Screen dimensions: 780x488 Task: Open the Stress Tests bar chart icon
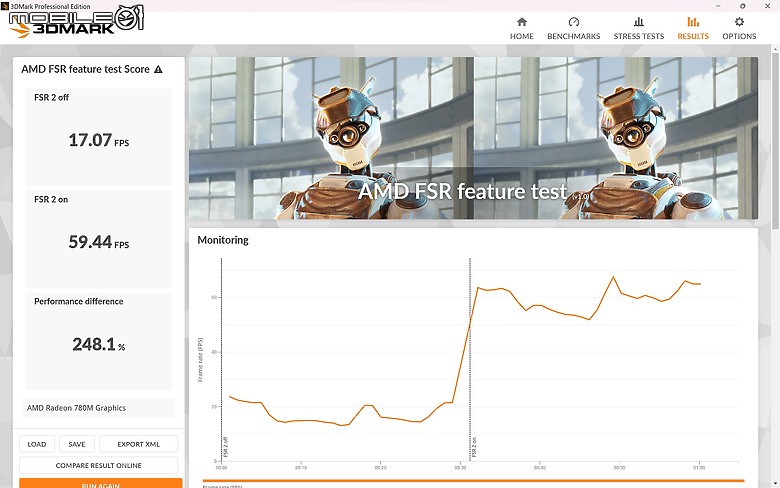tap(639, 22)
